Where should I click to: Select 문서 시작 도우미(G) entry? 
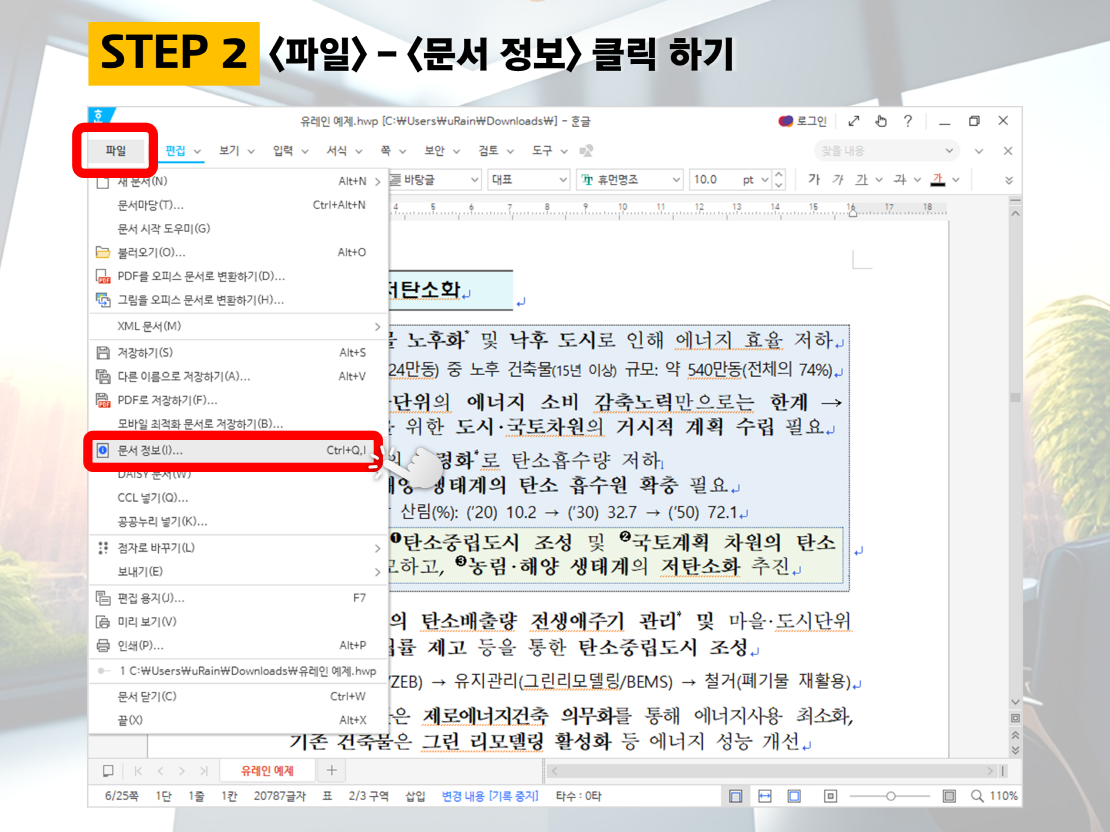(239, 229)
